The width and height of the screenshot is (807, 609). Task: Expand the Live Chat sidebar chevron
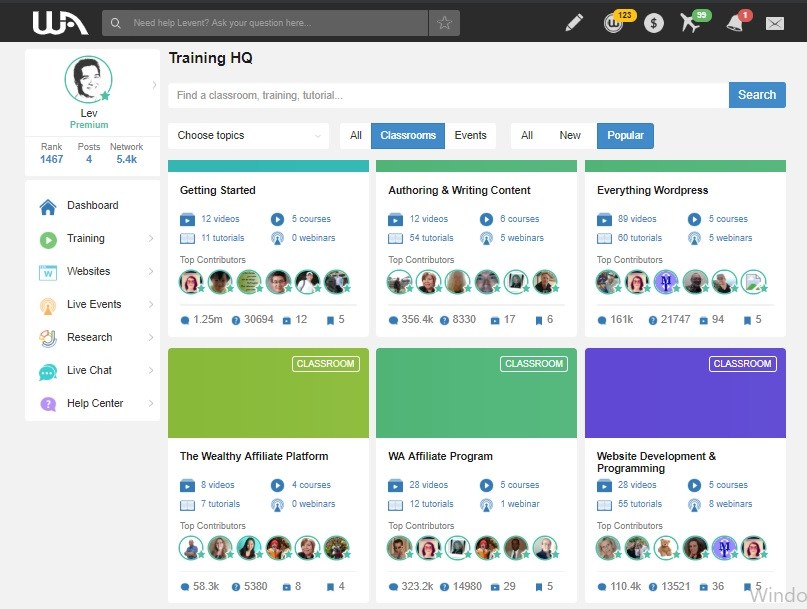(x=151, y=370)
